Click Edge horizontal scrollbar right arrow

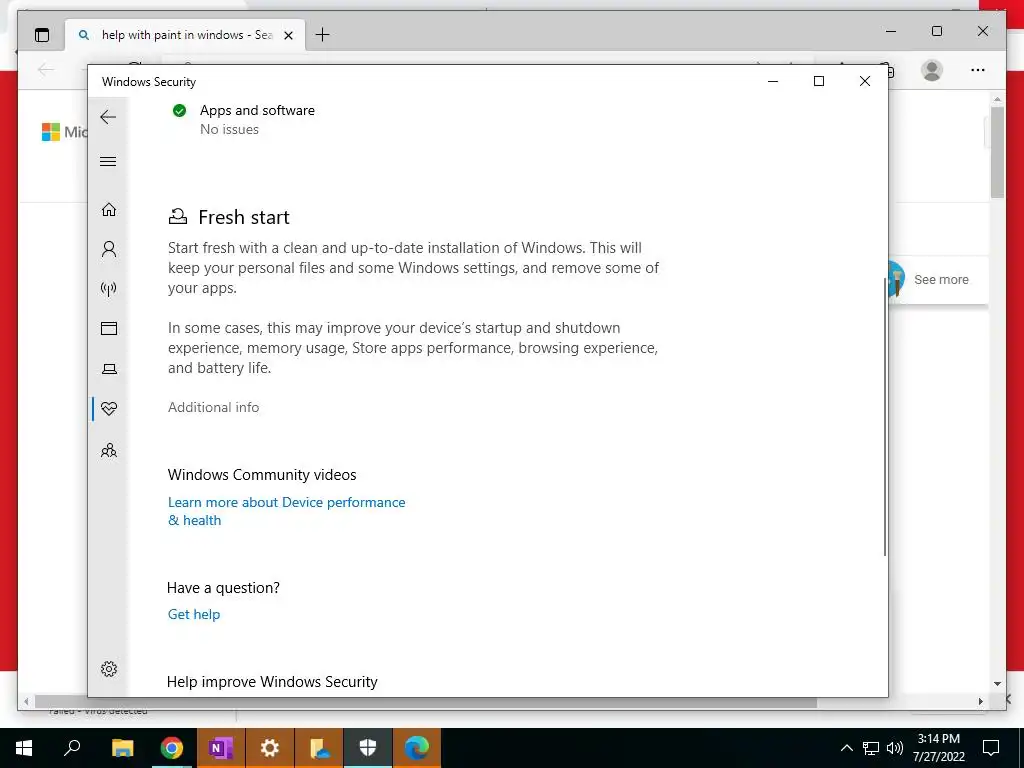click(x=981, y=701)
